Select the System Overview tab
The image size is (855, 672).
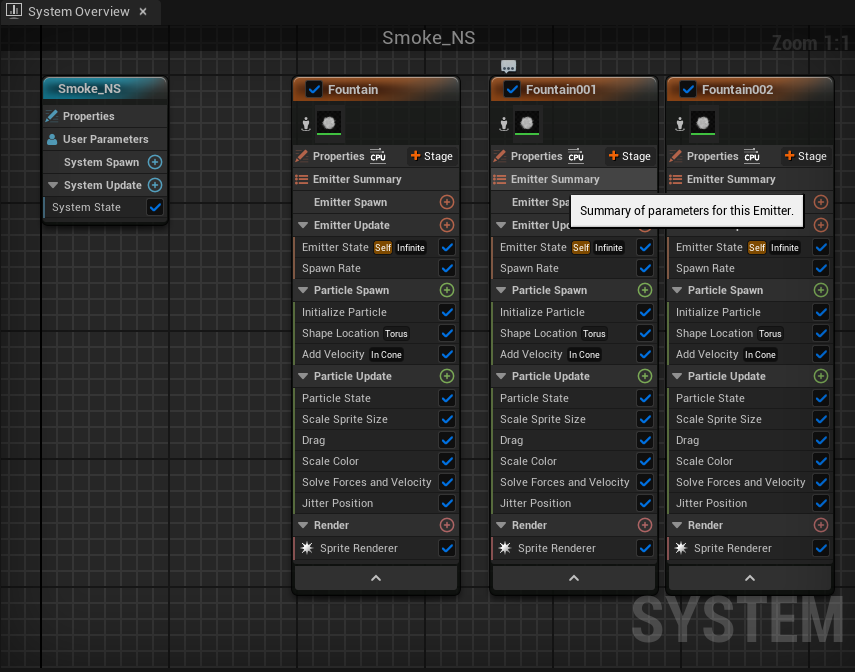pyautogui.click(x=78, y=12)
